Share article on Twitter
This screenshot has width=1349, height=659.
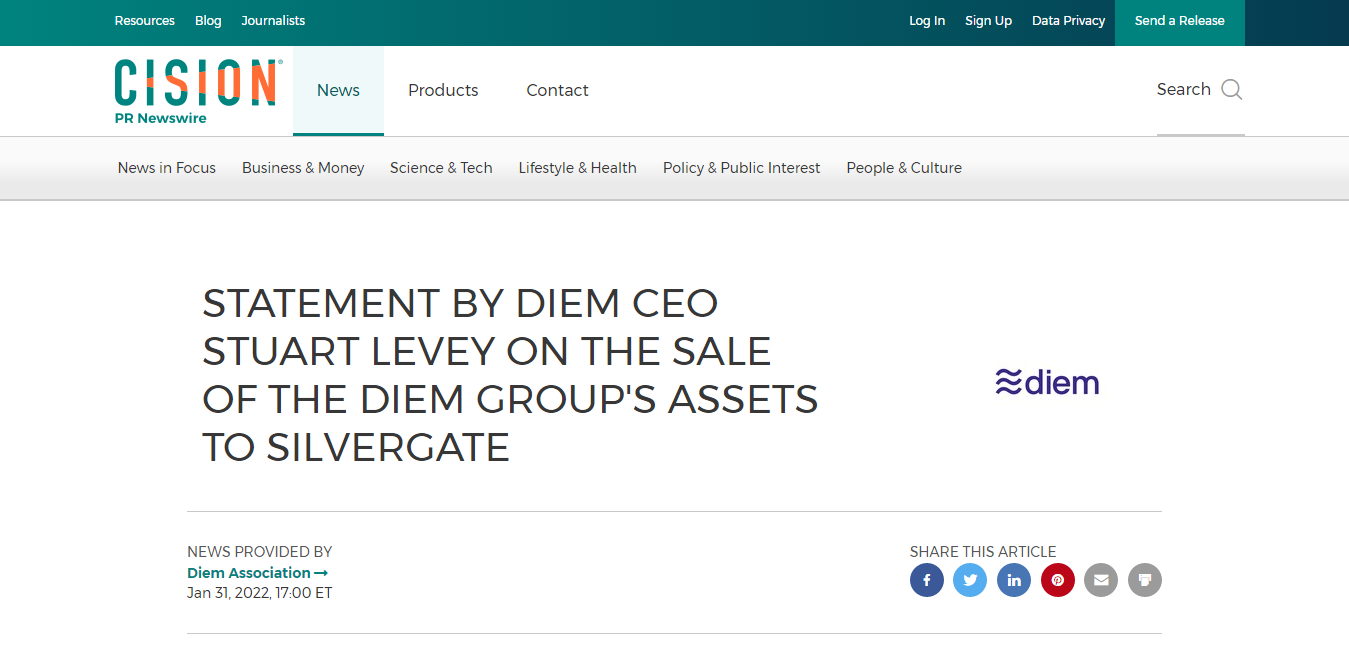(x=970, y=580)
